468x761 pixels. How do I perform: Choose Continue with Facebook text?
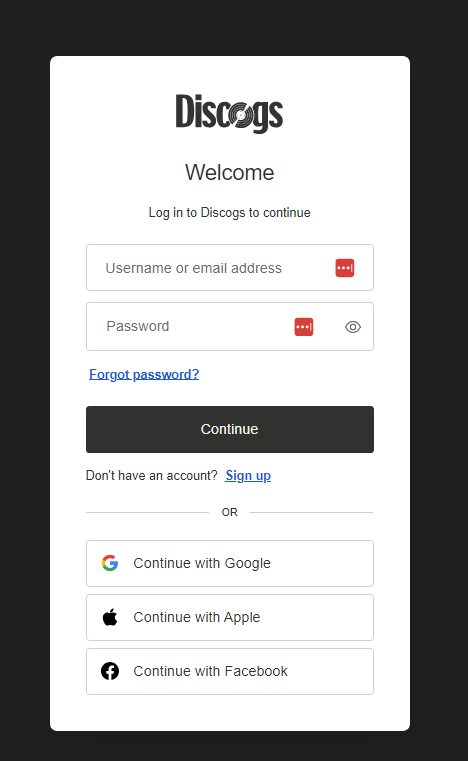click(x=210, y=671)
